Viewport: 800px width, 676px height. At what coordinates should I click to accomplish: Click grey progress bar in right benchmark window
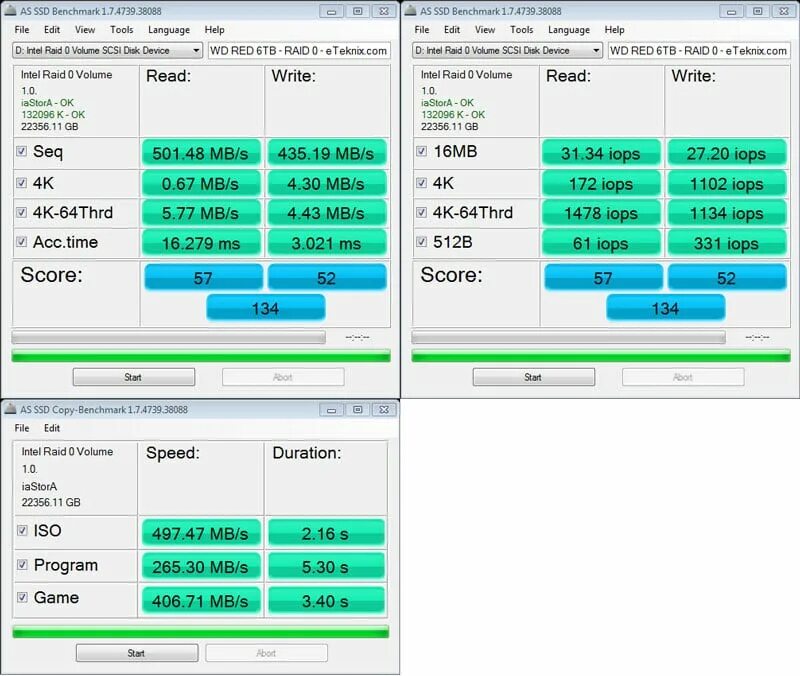coord(568,337)
